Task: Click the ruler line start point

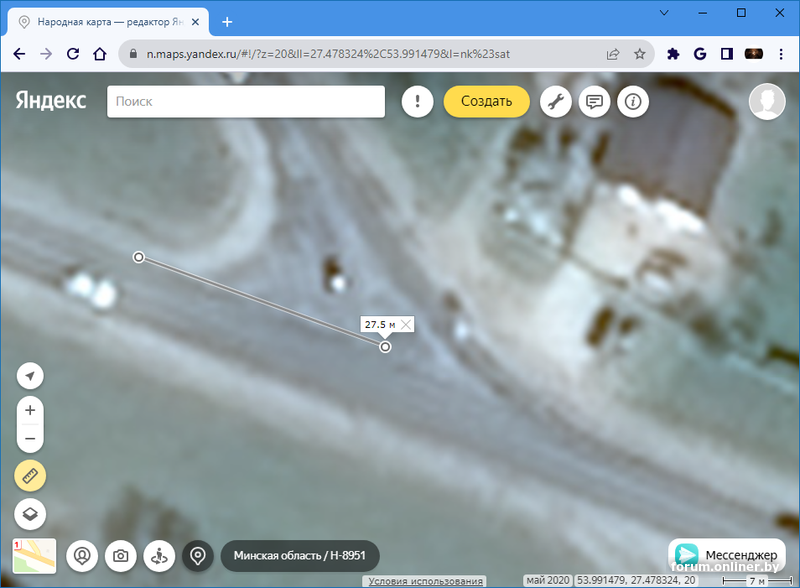Action: click(139, 257)
